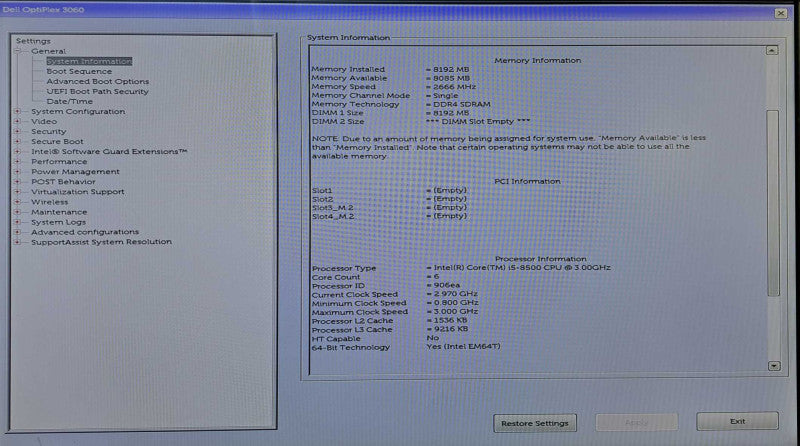Expand the Wireless node
The width and height of the screenshot is (800, 446).
pos(18,202)
